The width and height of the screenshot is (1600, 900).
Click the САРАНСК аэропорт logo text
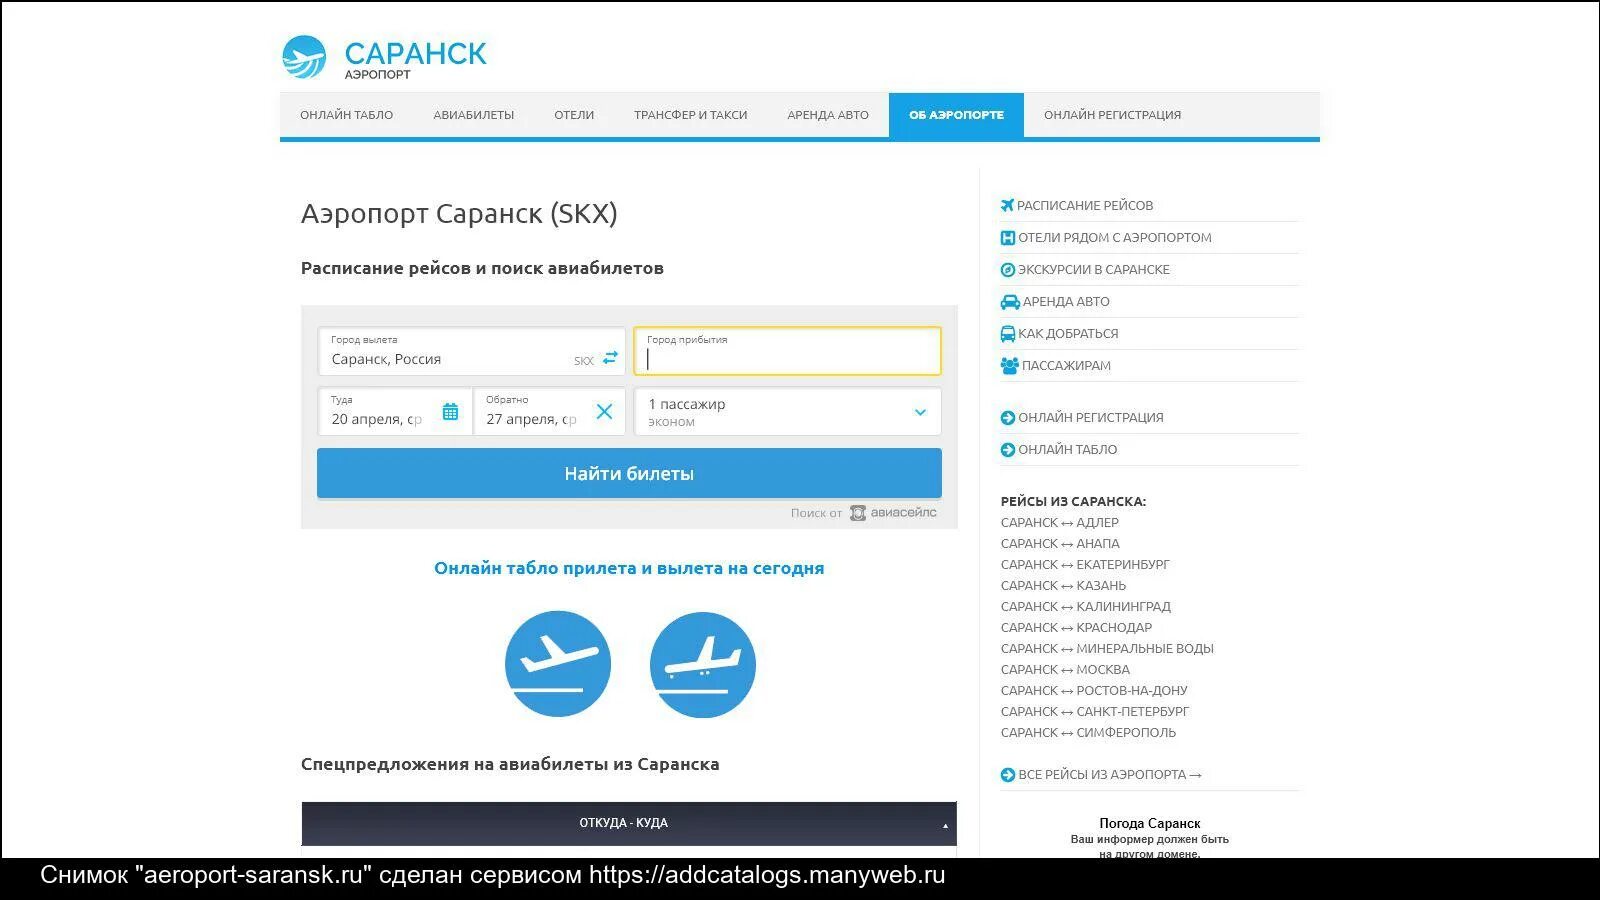click(x=415, y=59)
